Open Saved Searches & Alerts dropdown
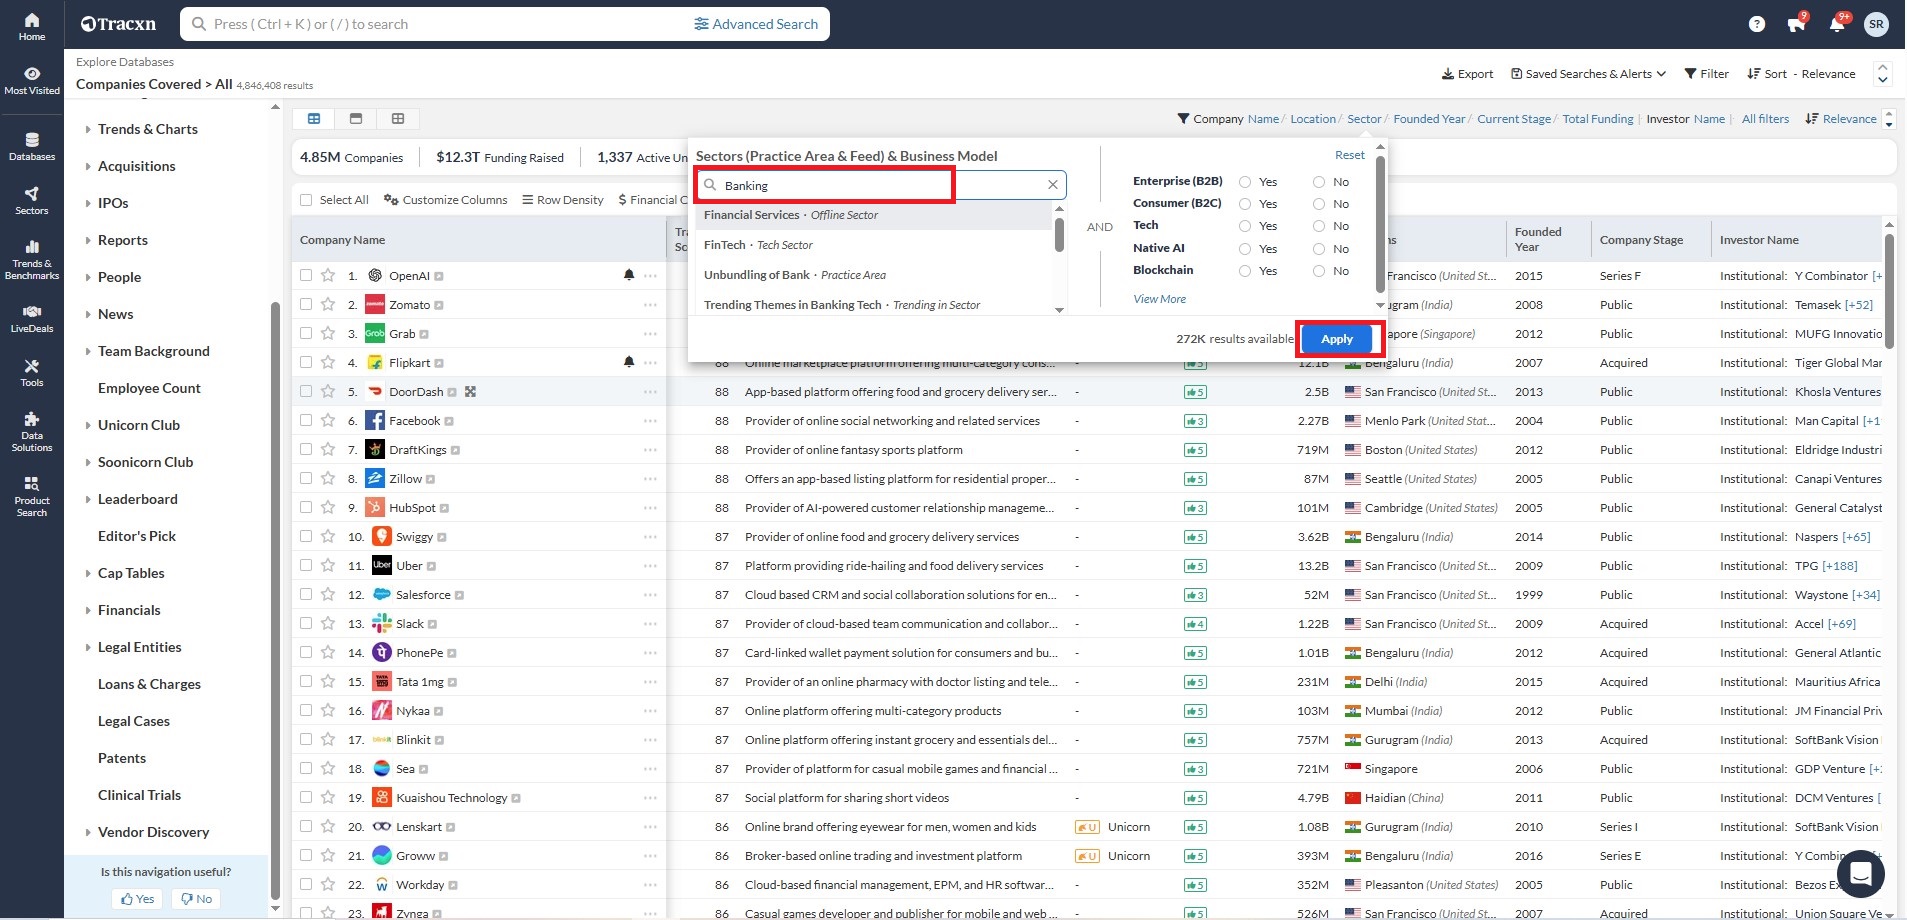 pos(1588,74)
